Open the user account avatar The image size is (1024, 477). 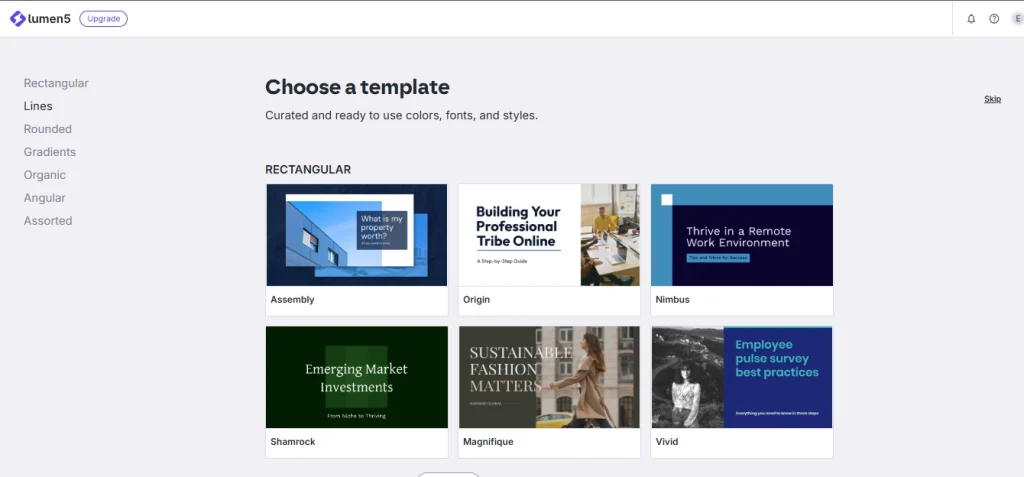point(1017,19)
